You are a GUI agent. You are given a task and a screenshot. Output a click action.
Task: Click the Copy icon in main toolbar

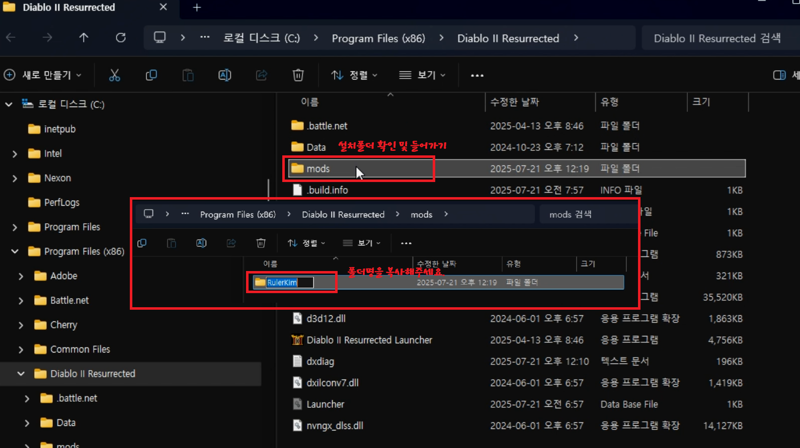pos(151,76)
